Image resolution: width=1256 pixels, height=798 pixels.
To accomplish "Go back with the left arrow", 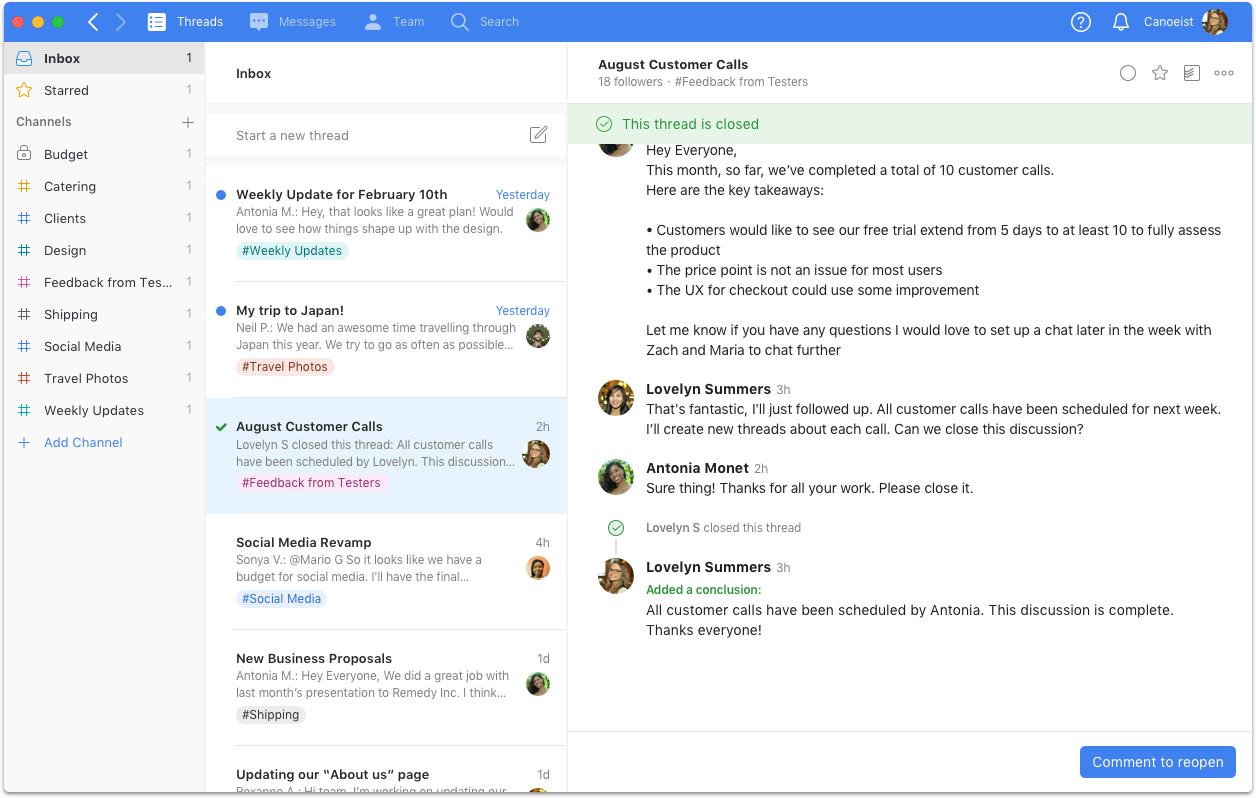I will tap(93, 21).
